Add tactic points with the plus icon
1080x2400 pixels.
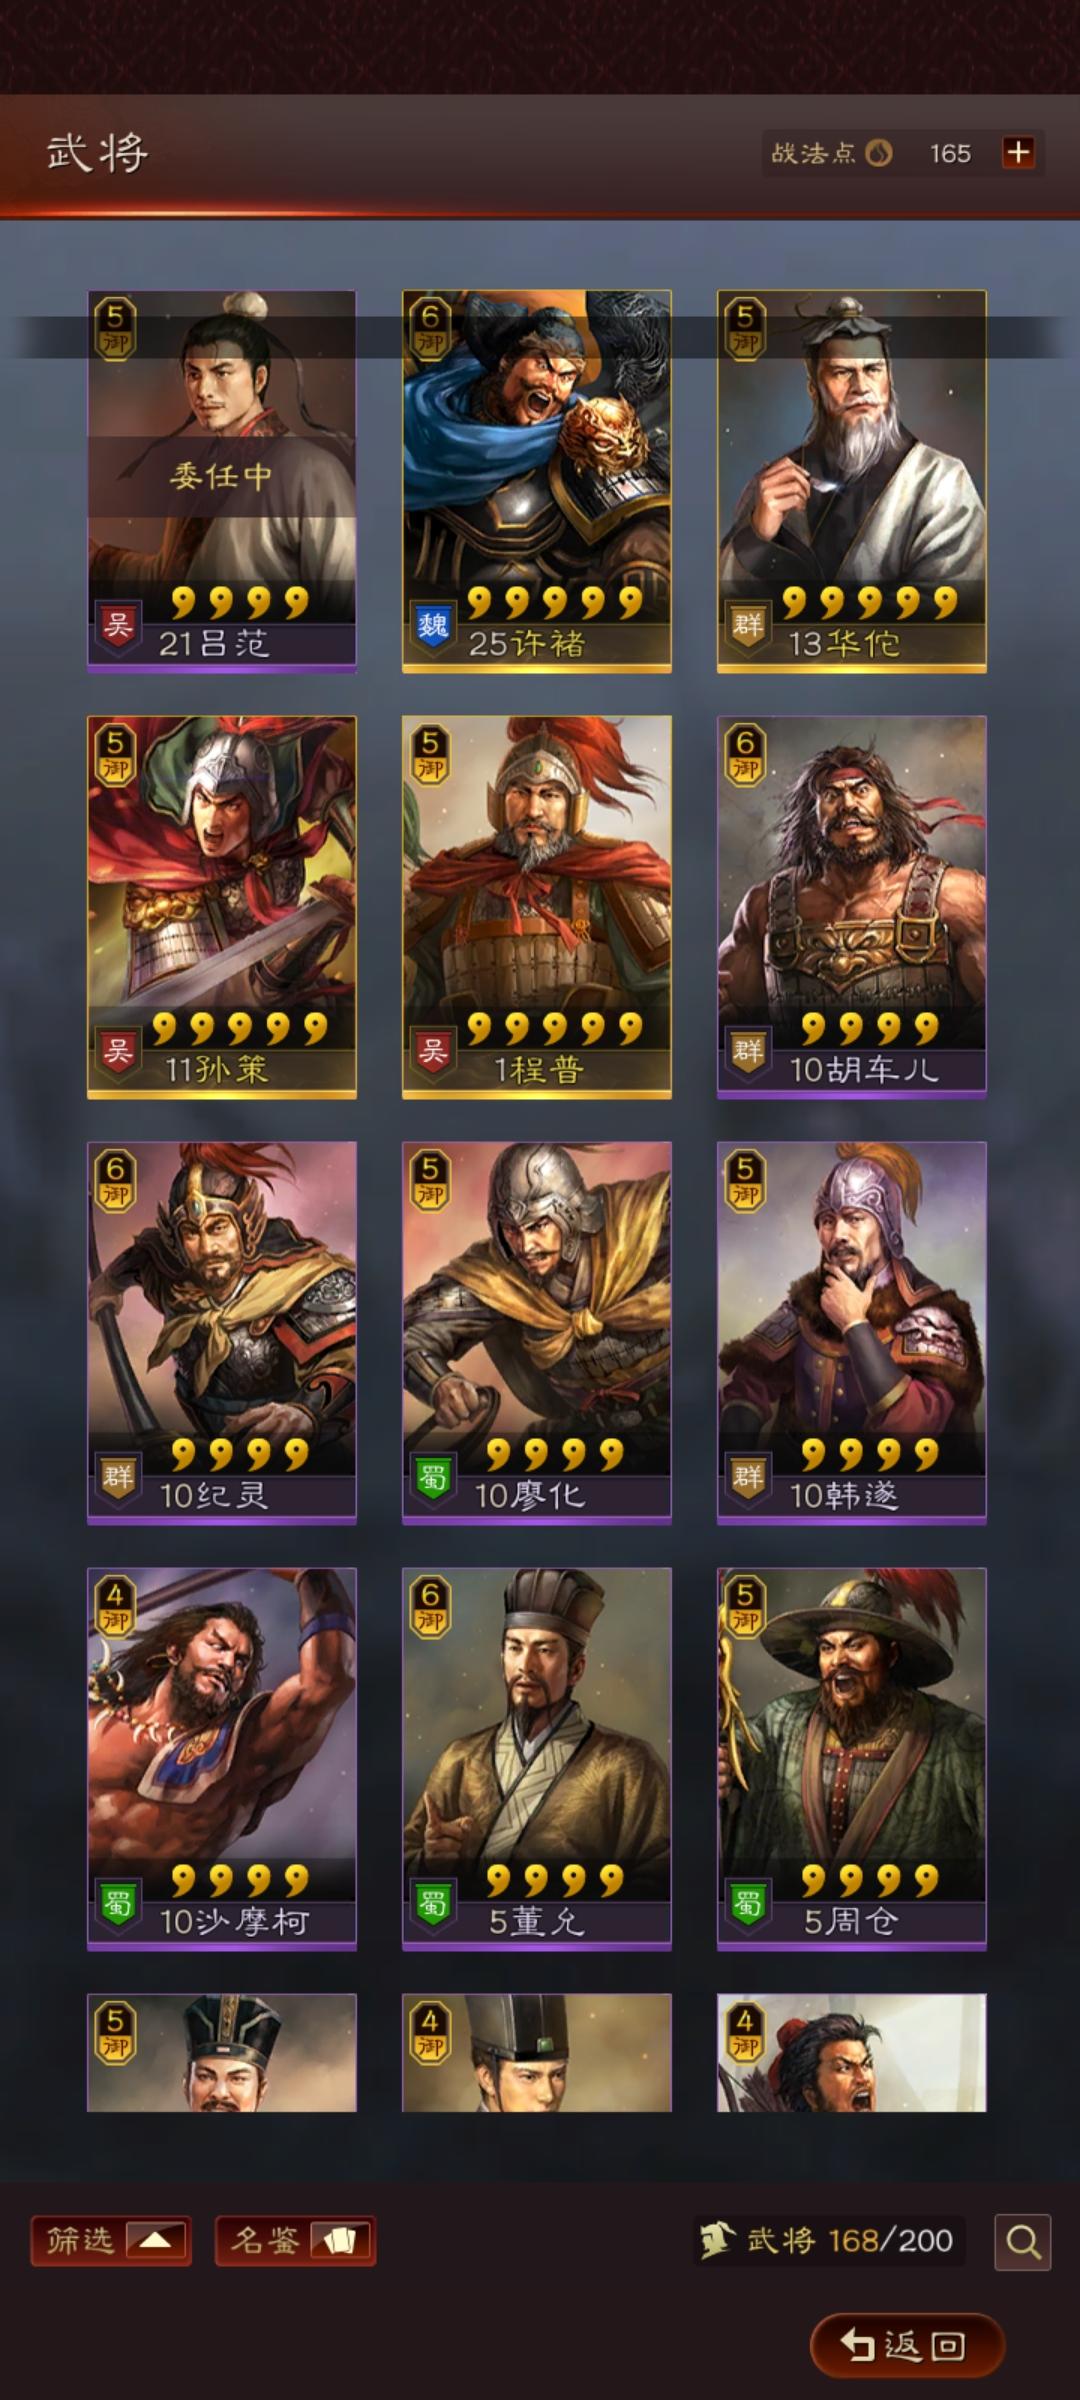[x=1018, y=153]
